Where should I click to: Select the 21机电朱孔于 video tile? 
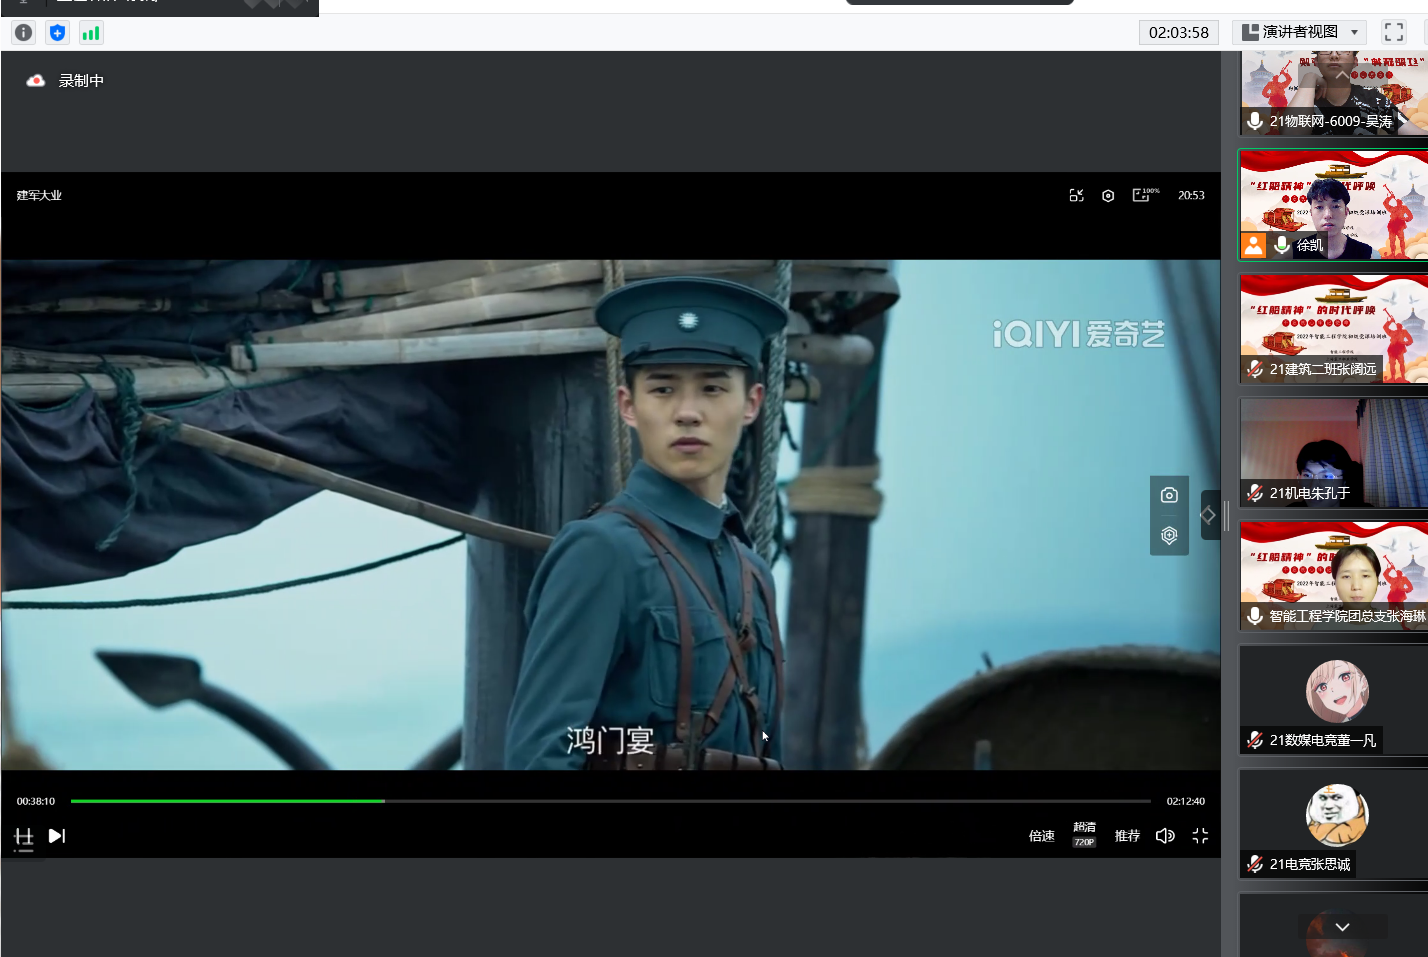[1334, 453]
